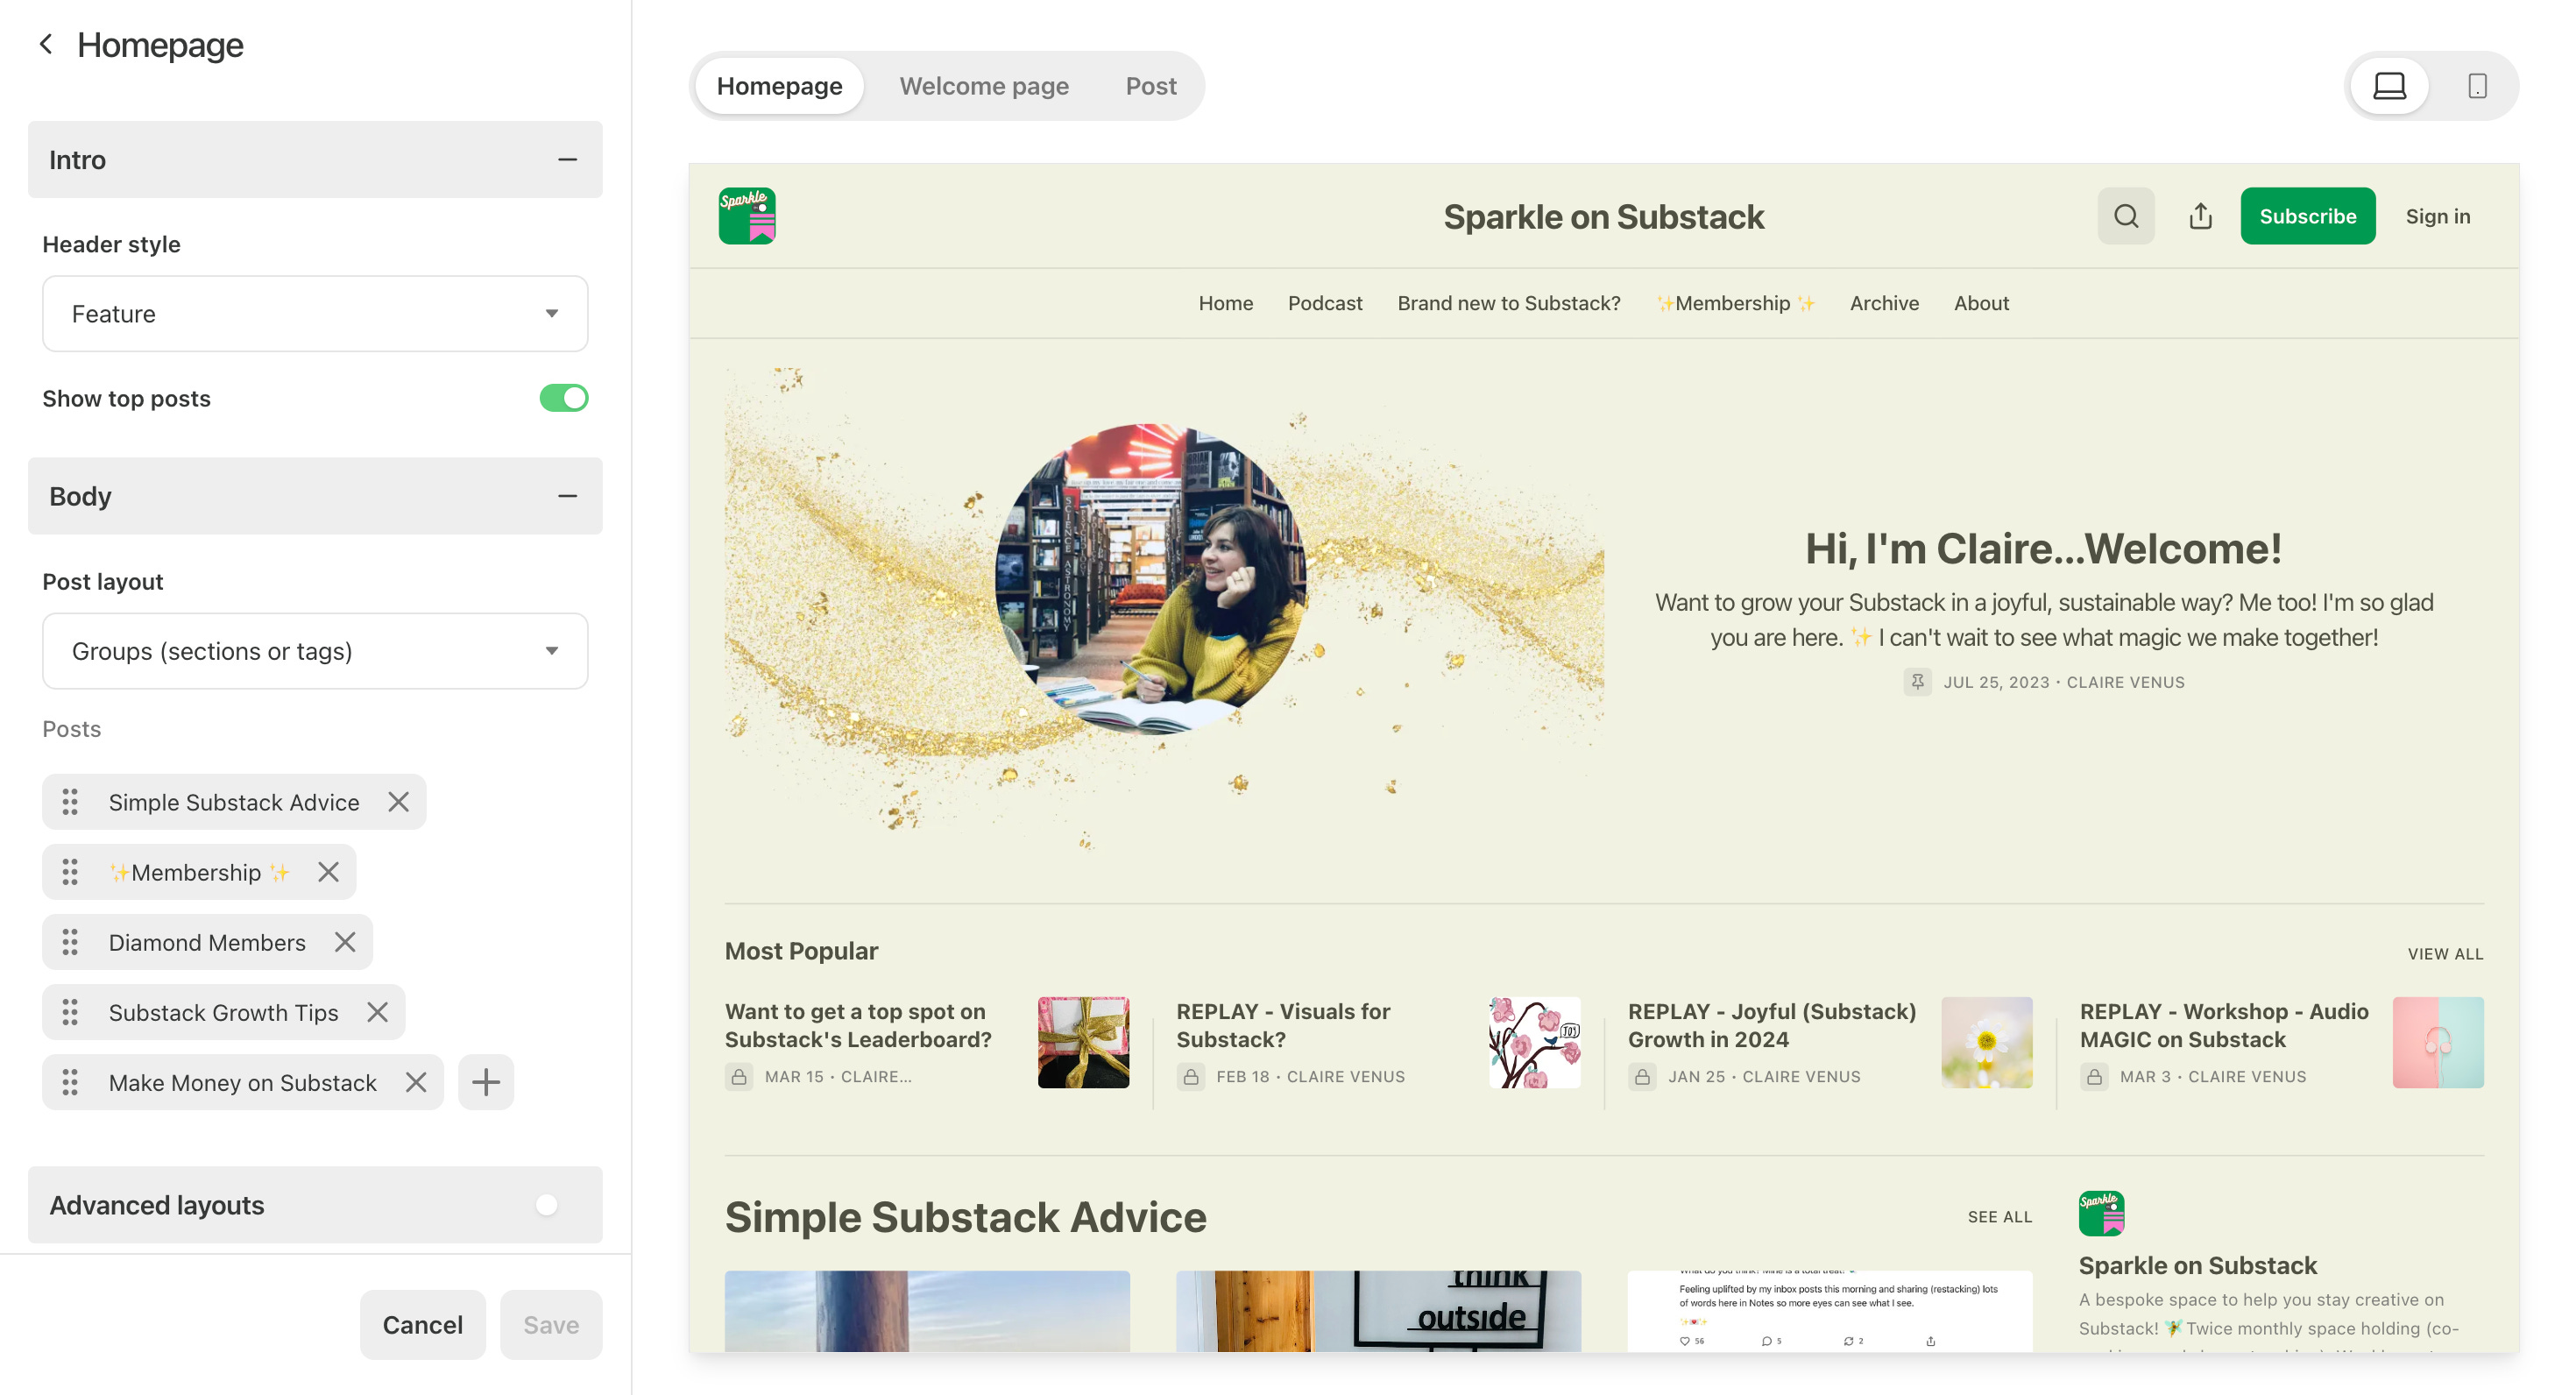Click the back arrow next to Homepage

coord(45,44)
